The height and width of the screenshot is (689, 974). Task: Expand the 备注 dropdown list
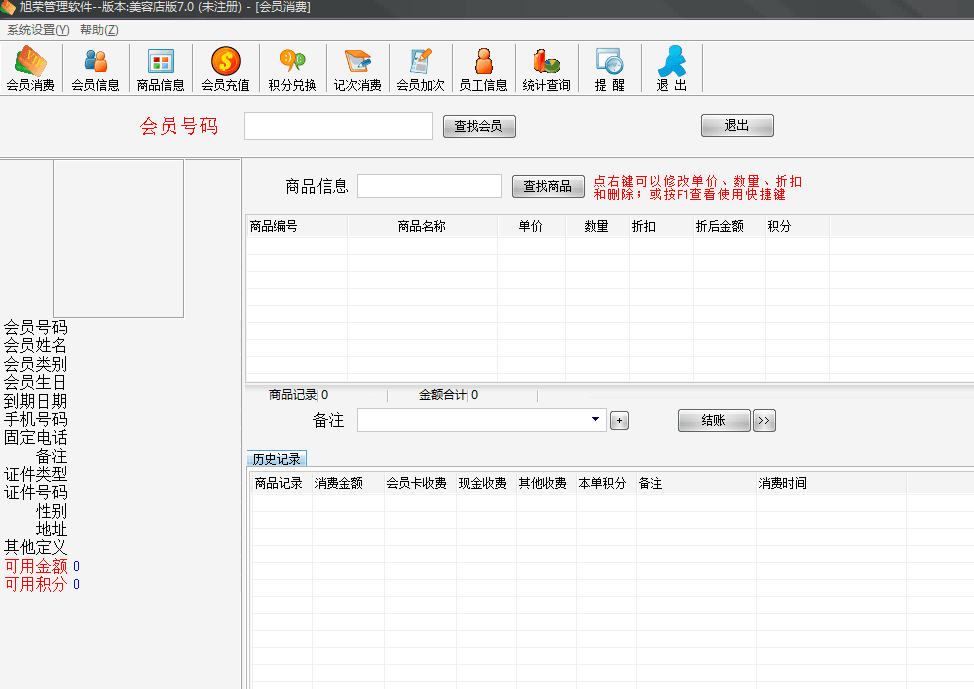click(596, 420)
